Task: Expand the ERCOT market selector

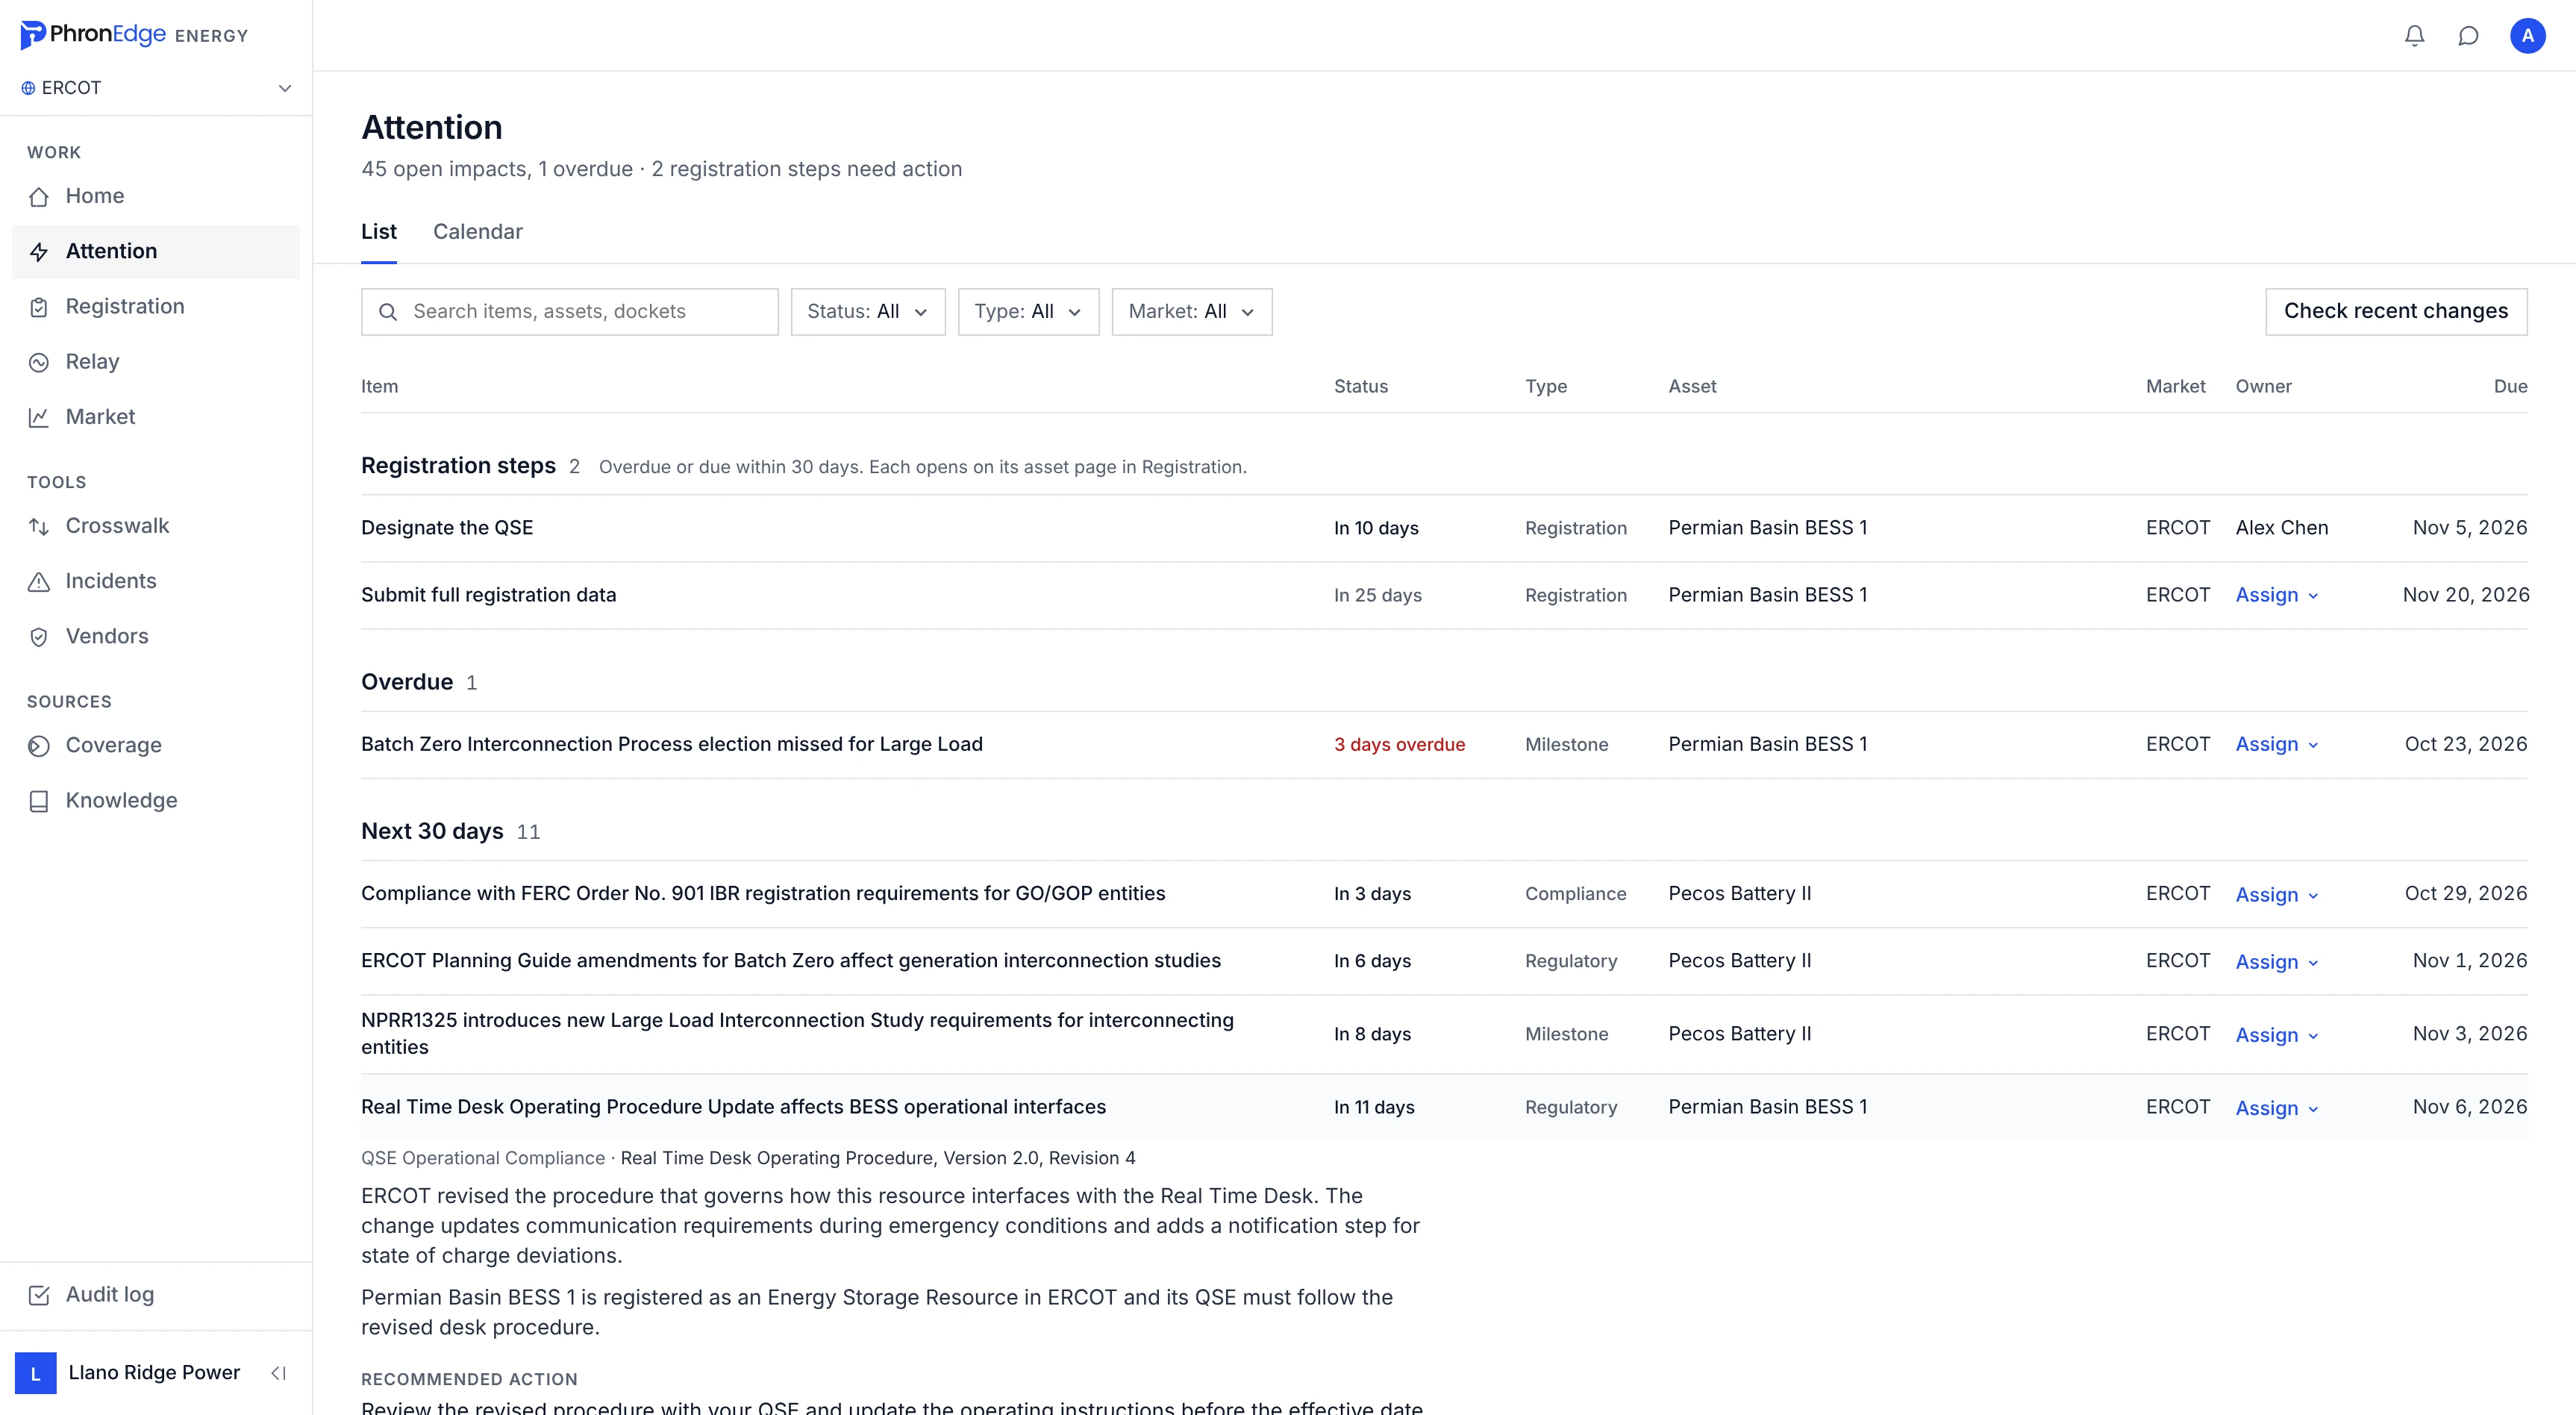Action: coord(156,88)
